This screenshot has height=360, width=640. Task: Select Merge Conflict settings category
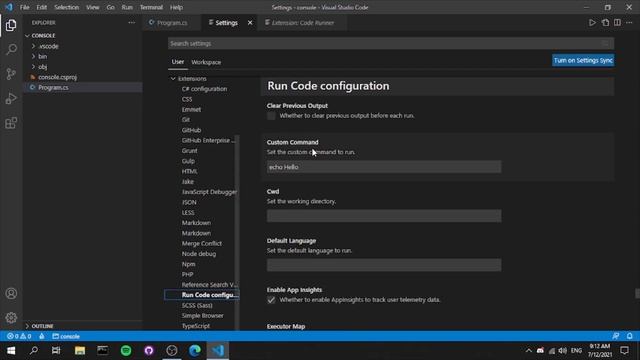202,243
